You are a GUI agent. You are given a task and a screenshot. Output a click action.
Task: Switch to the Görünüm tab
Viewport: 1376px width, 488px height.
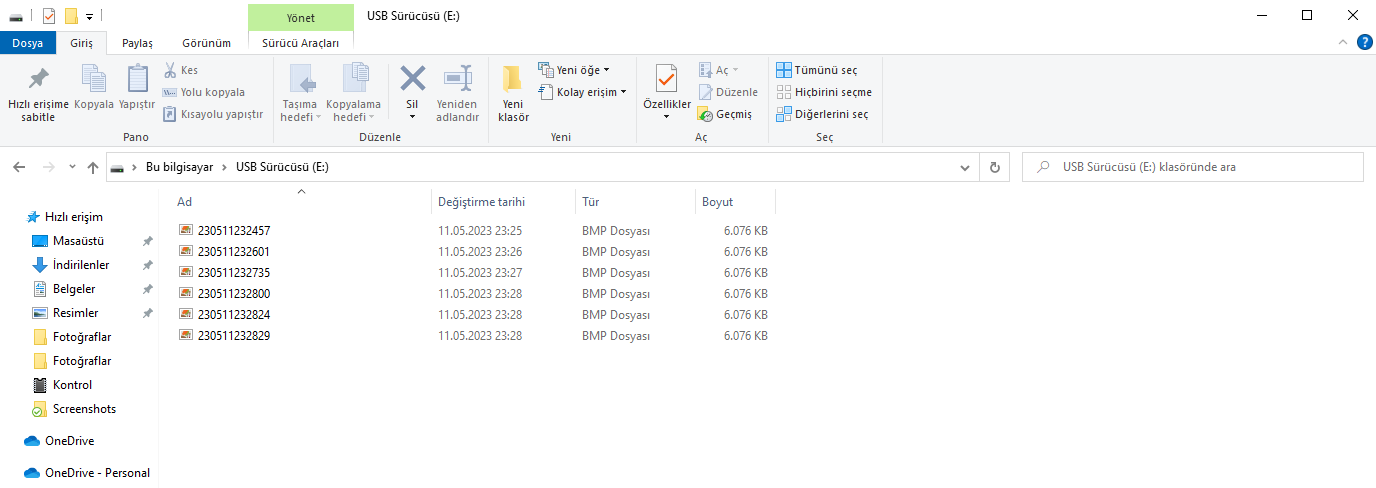(206, 43)
